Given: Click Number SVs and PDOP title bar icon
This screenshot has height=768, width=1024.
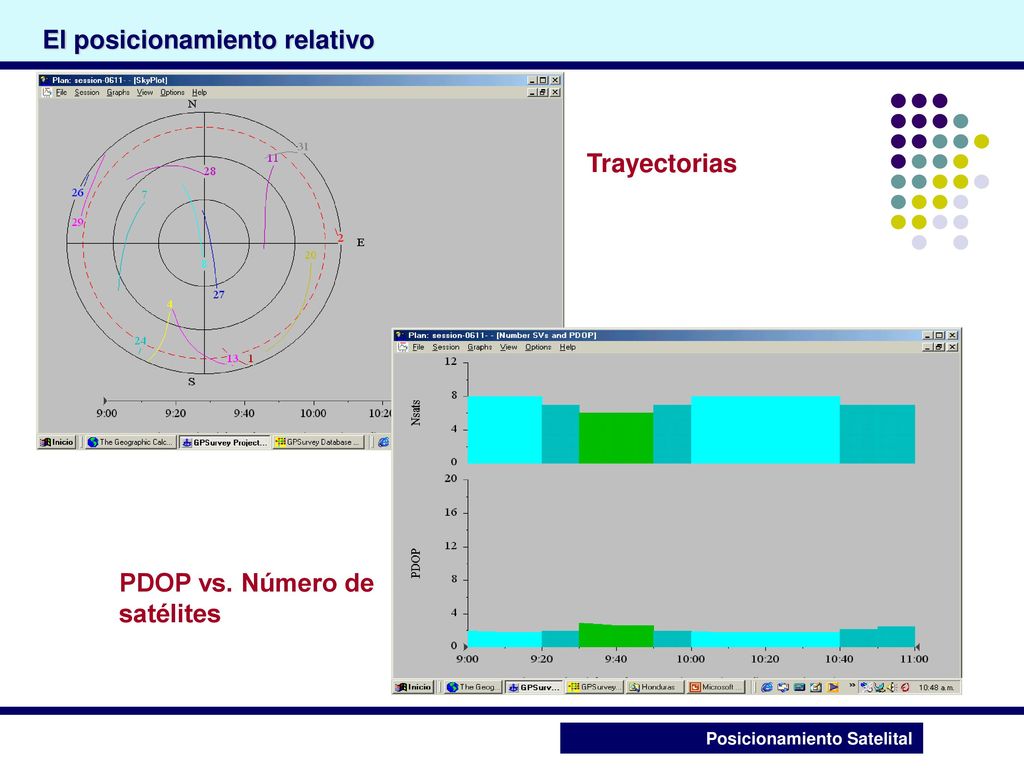Looking at the screenshot, I should (400, 335).
